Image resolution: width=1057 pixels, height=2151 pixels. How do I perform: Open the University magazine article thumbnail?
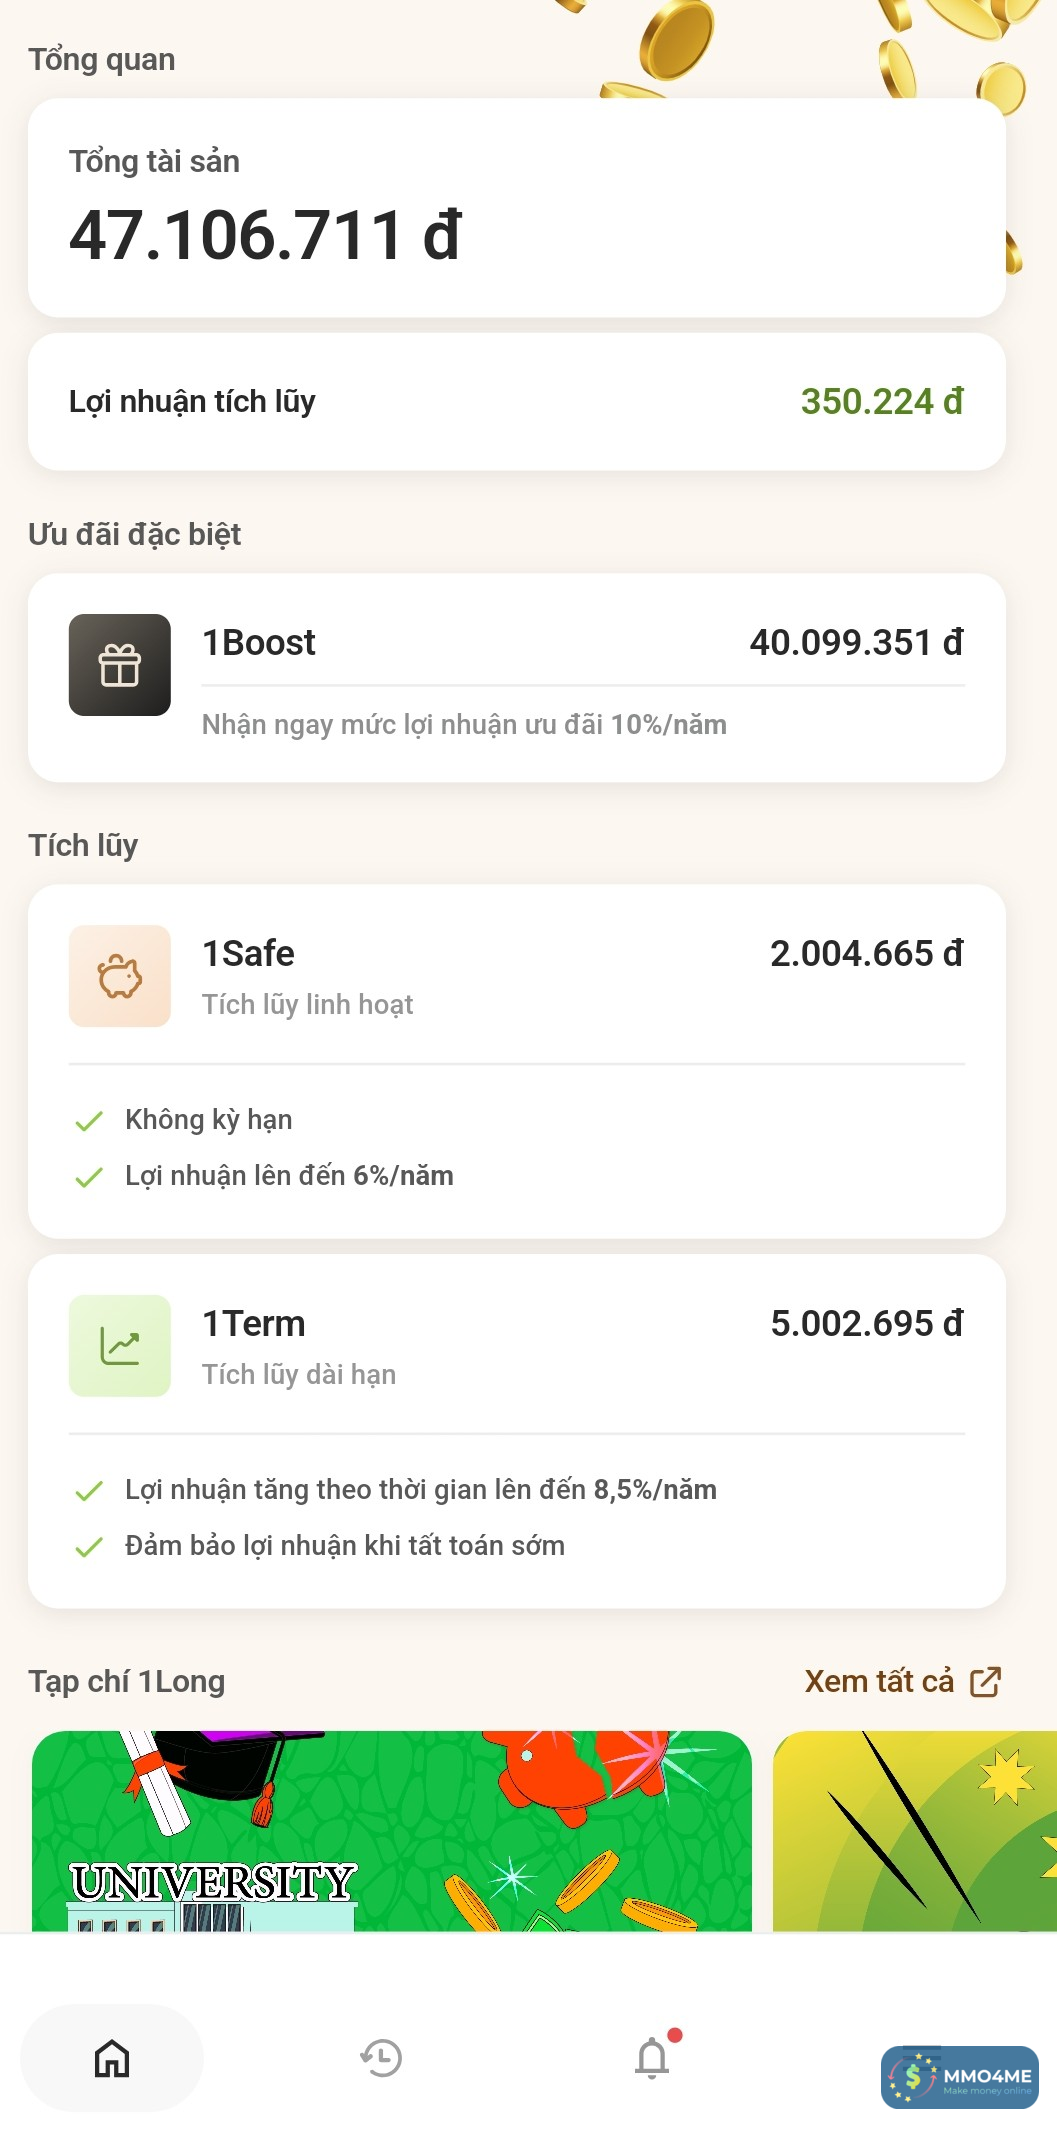point(391,1830)
